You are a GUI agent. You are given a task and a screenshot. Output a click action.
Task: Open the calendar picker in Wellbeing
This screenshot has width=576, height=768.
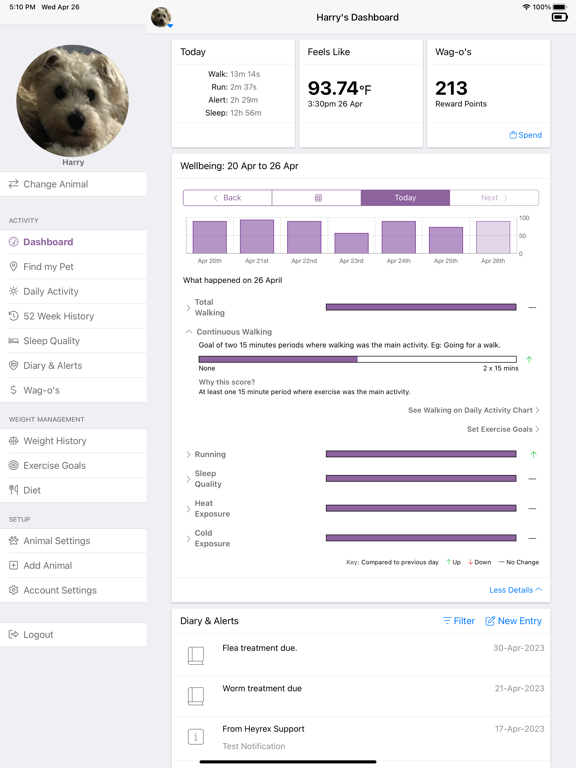tap(316, 198)
